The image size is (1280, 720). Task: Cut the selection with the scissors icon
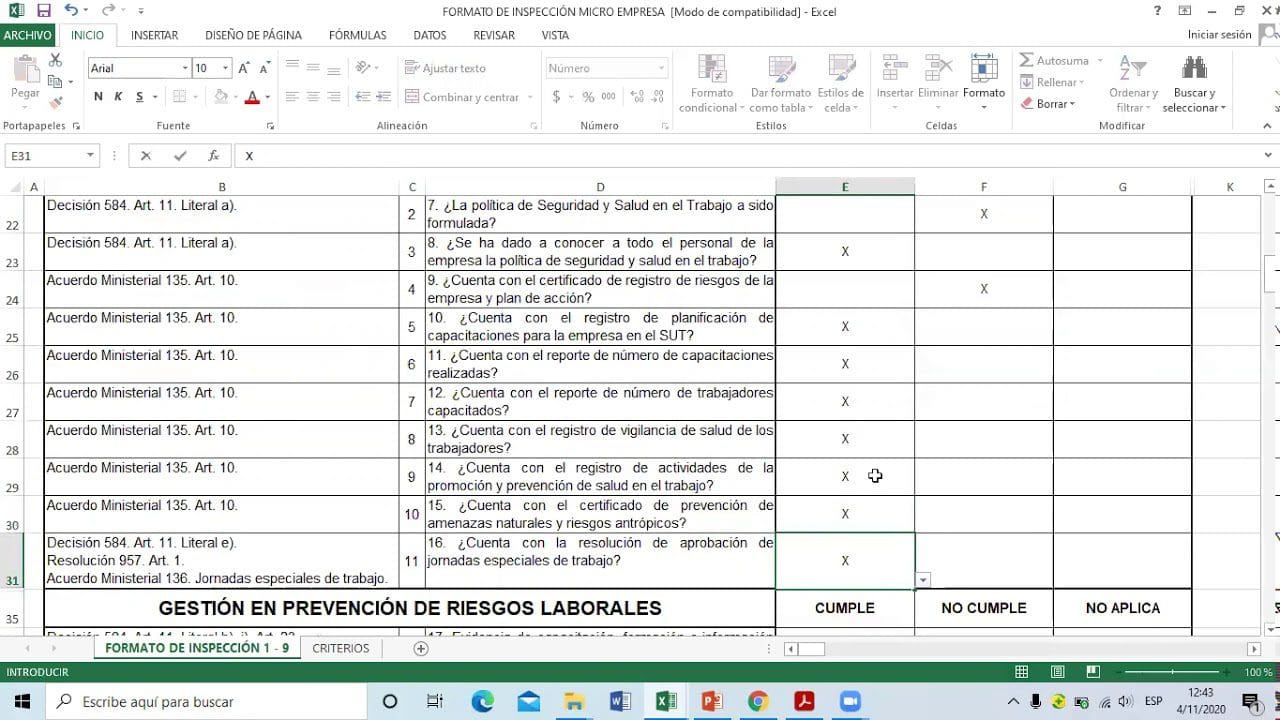pos(55,61)
